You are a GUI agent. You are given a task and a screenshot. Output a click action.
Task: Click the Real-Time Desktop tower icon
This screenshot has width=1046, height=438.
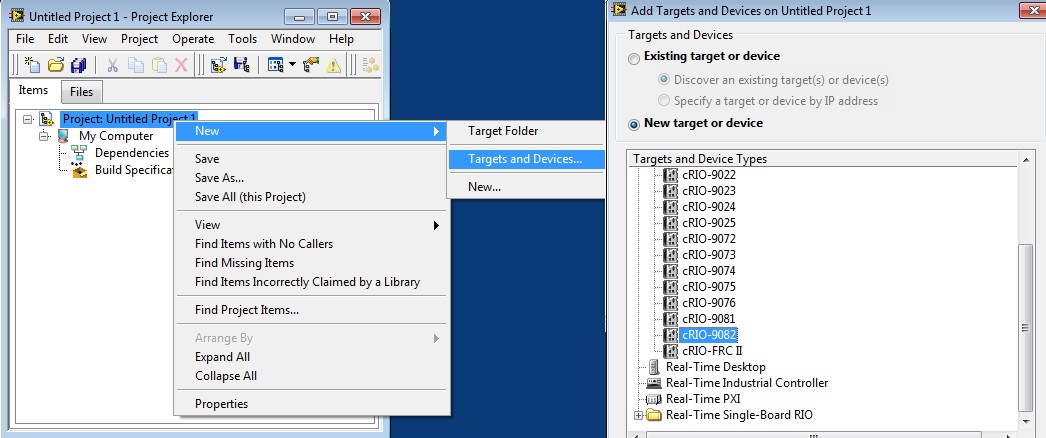653,367
